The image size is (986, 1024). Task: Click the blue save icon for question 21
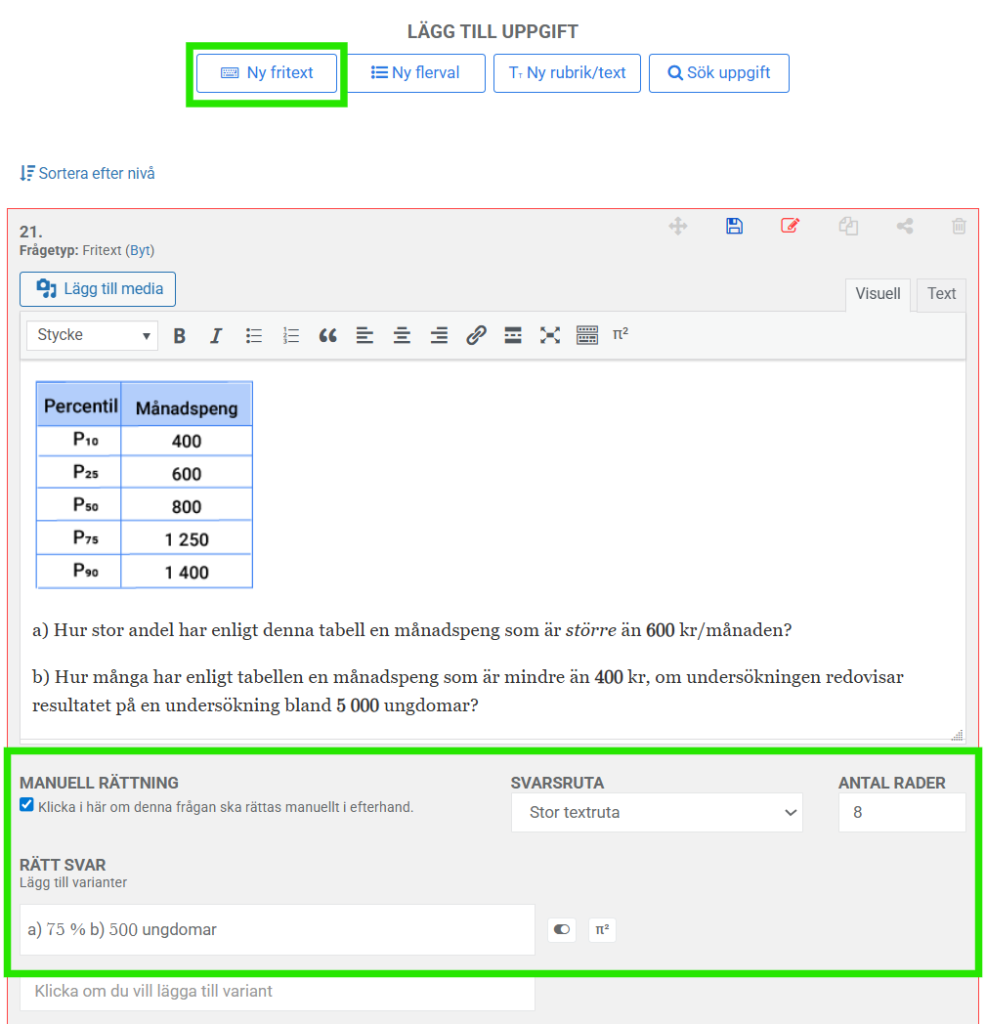pyautogui.click(x=734, y=226)
